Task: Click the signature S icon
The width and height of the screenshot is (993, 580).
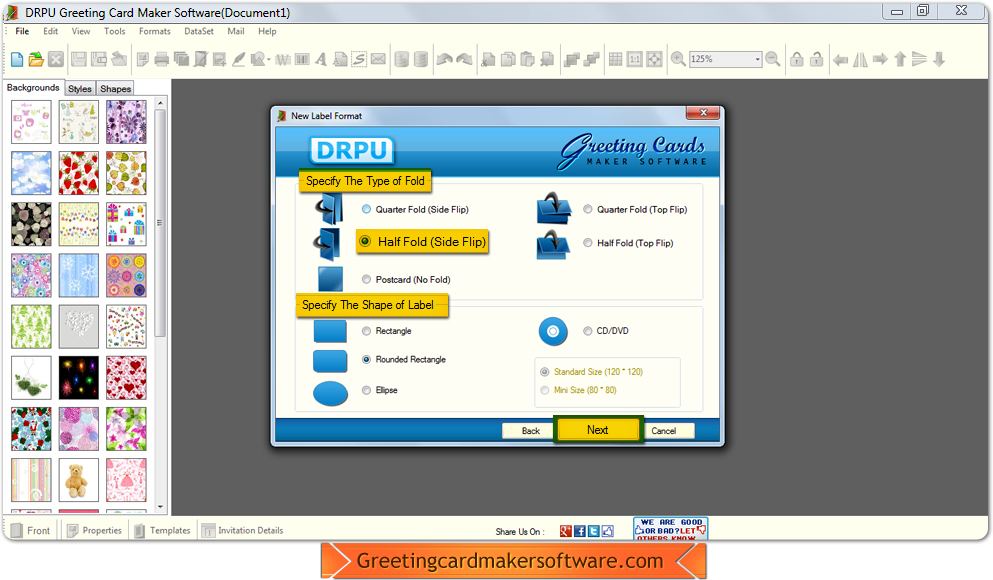Action: (x=359, y=60)
